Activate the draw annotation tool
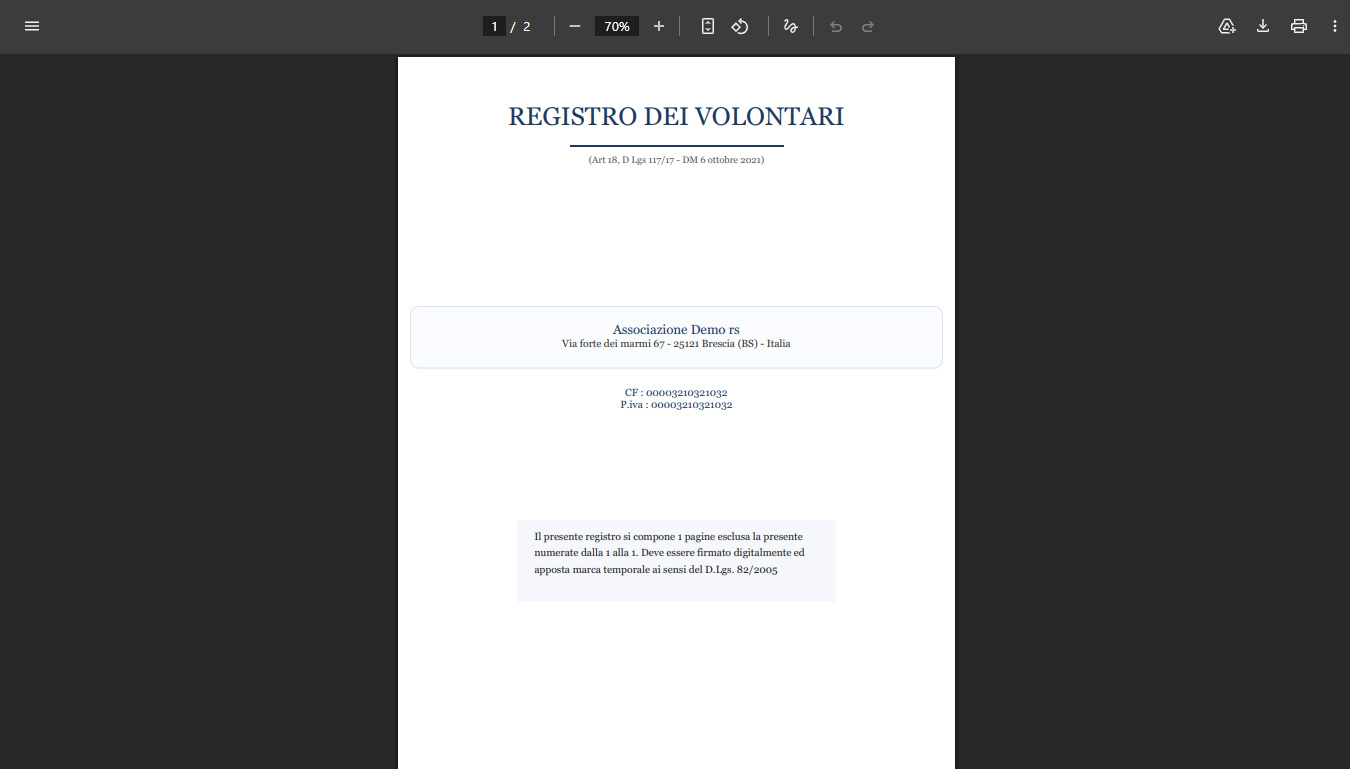This screenshot has width=1350, height=769. (x=791, y=26)
